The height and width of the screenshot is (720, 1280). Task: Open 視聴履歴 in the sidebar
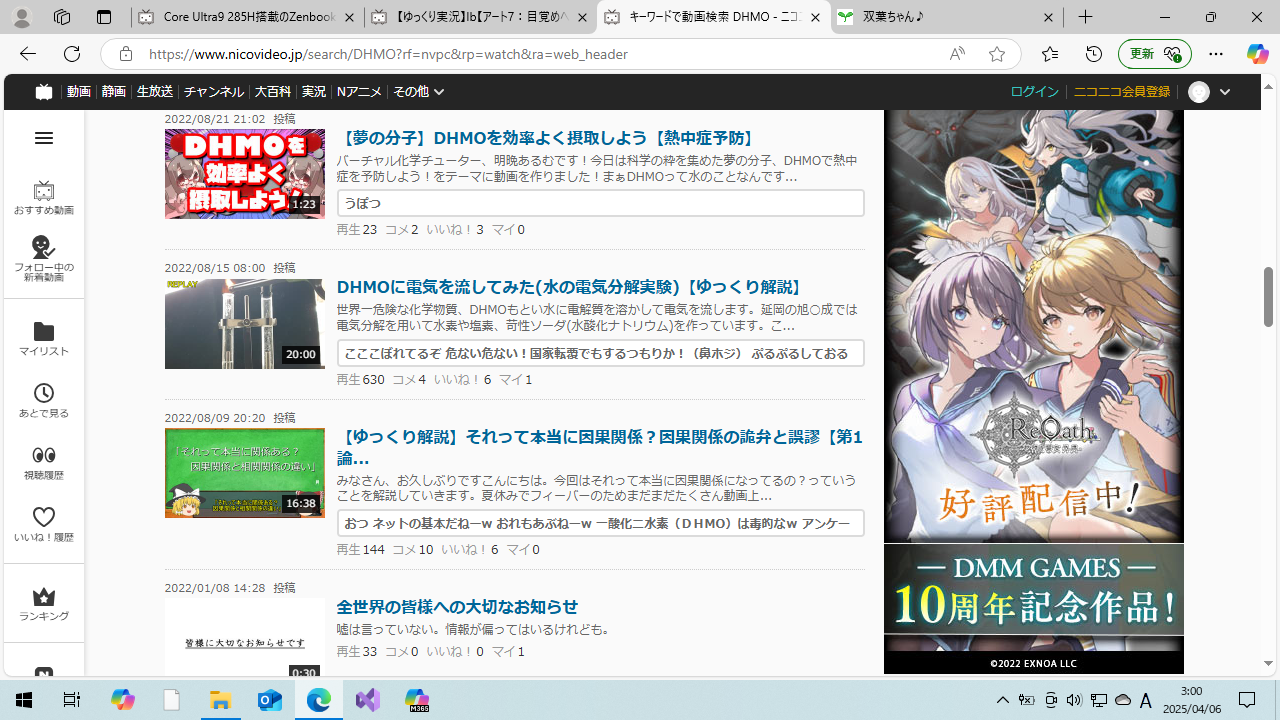pyautogui.click(x=43, y=462)
